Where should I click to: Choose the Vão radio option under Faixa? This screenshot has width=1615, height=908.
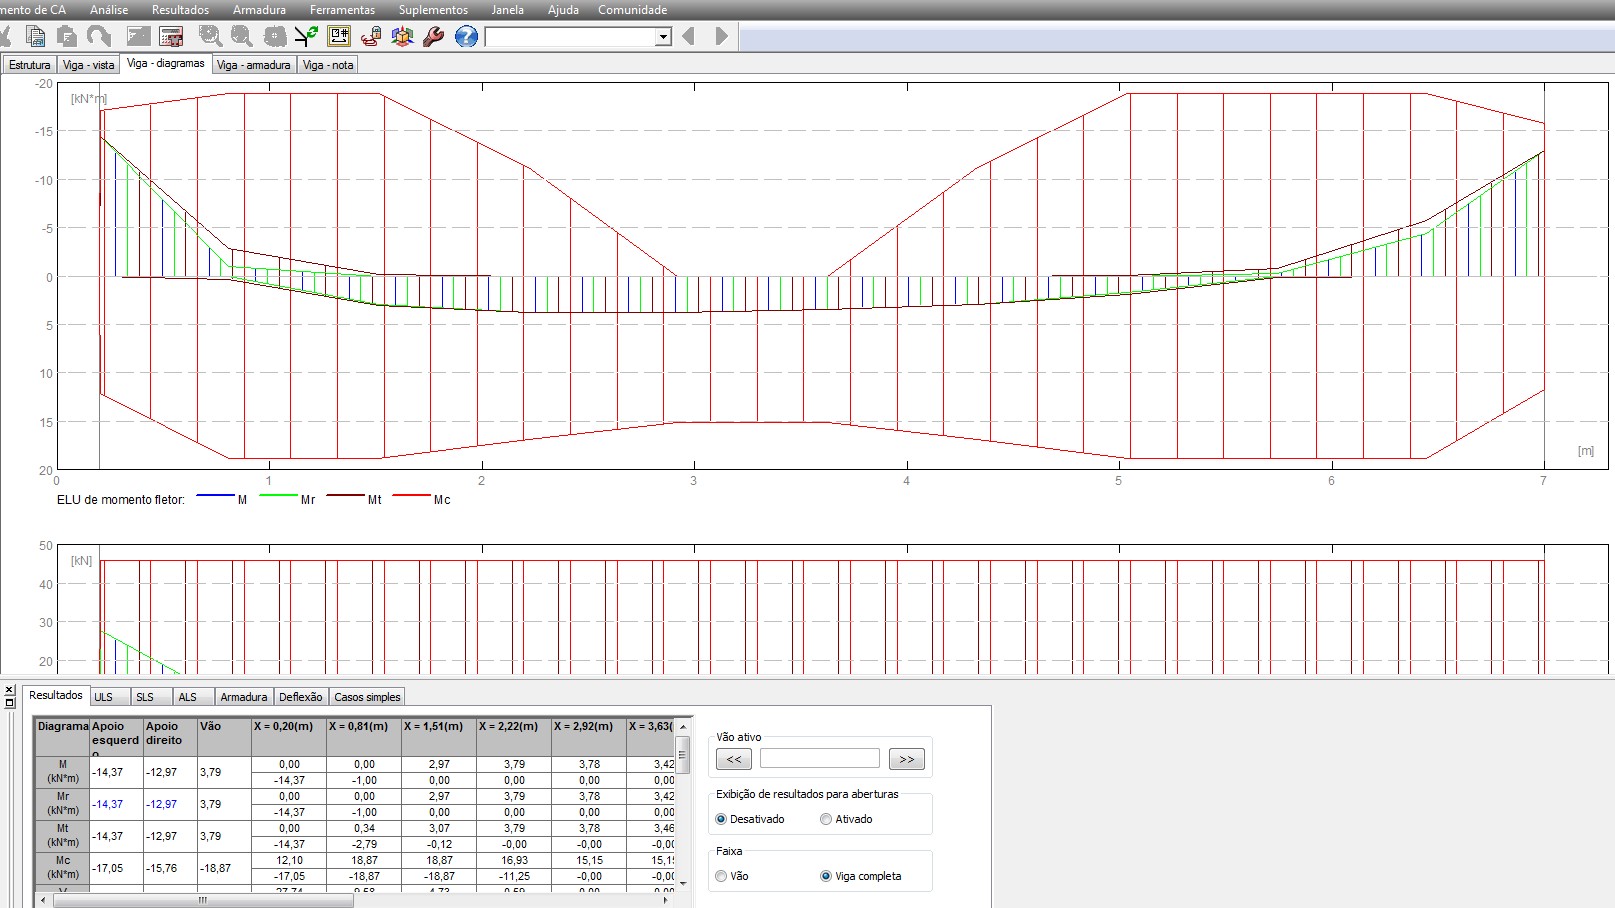coord(721,876)
